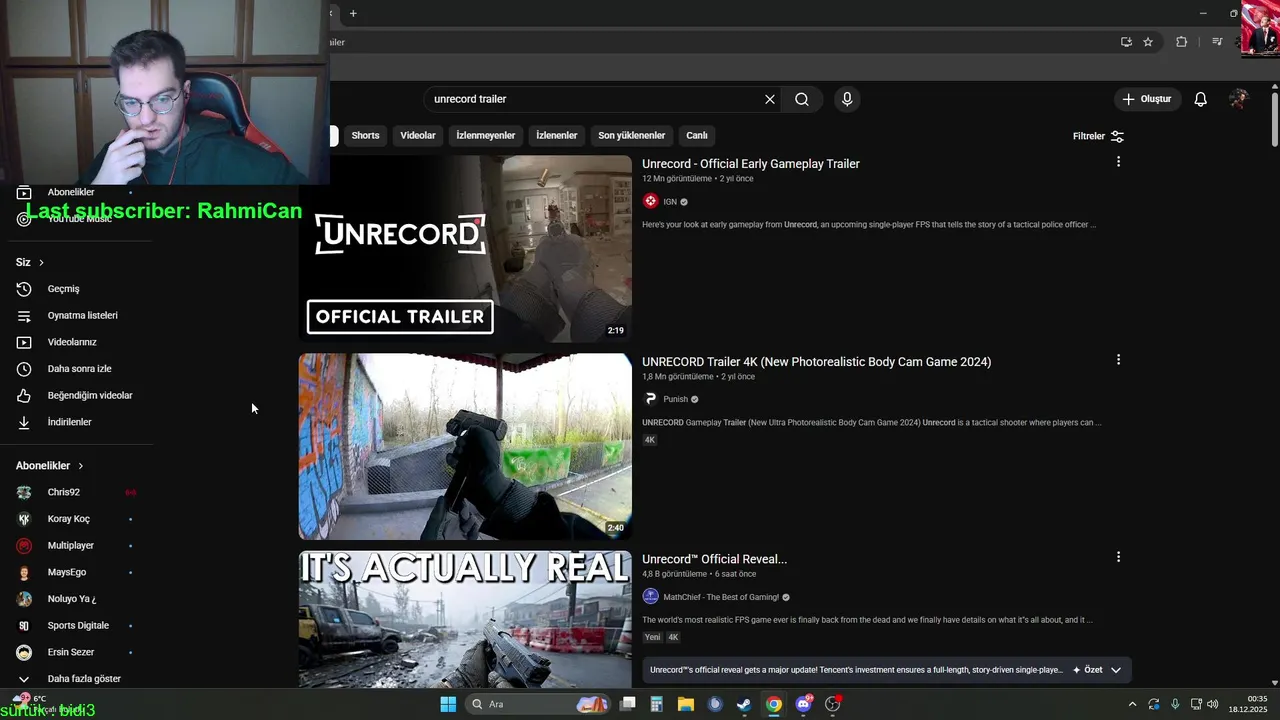Open YouTube notifications bell
Screen dimensions: 1280x720
tap(1201, 99)
